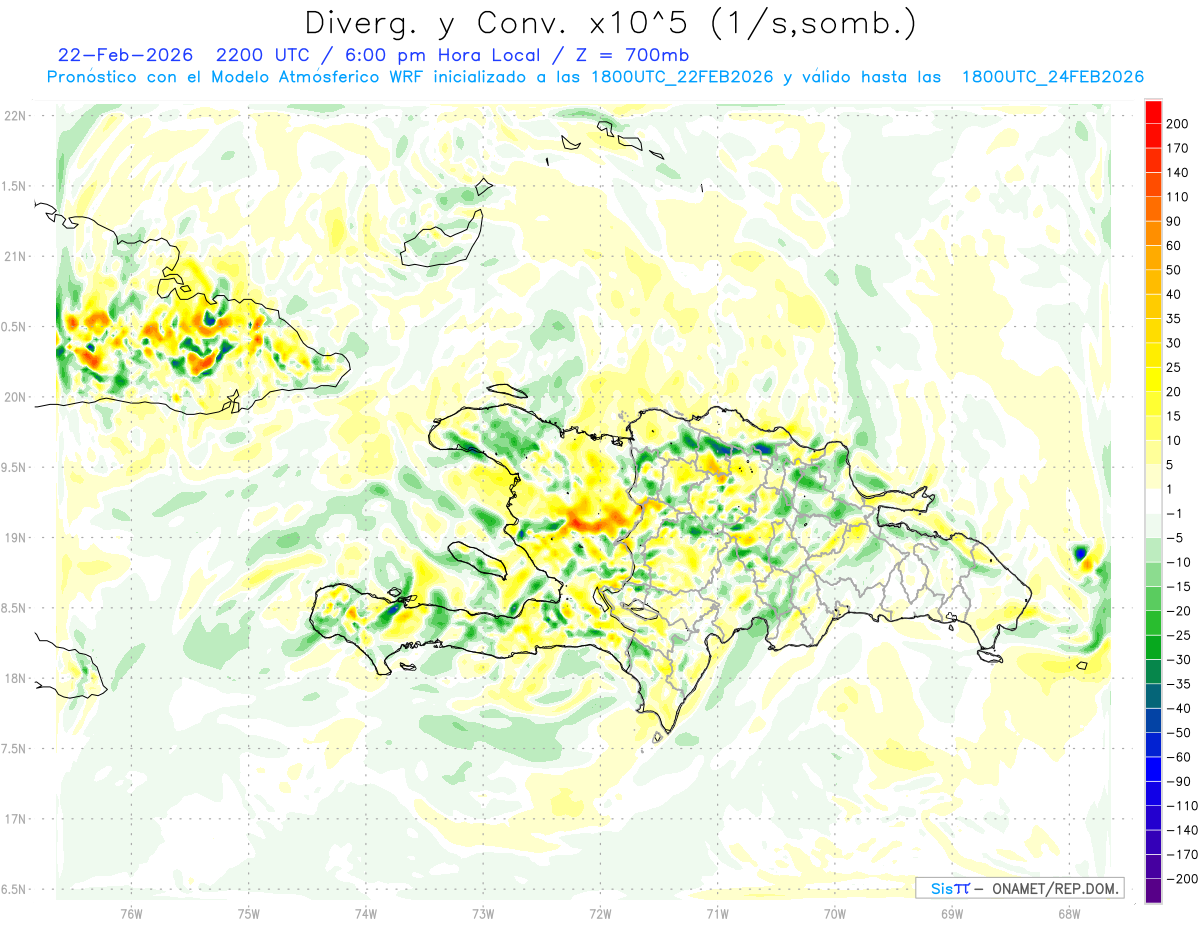Click the 20N latitude label

tap(16, 397)
